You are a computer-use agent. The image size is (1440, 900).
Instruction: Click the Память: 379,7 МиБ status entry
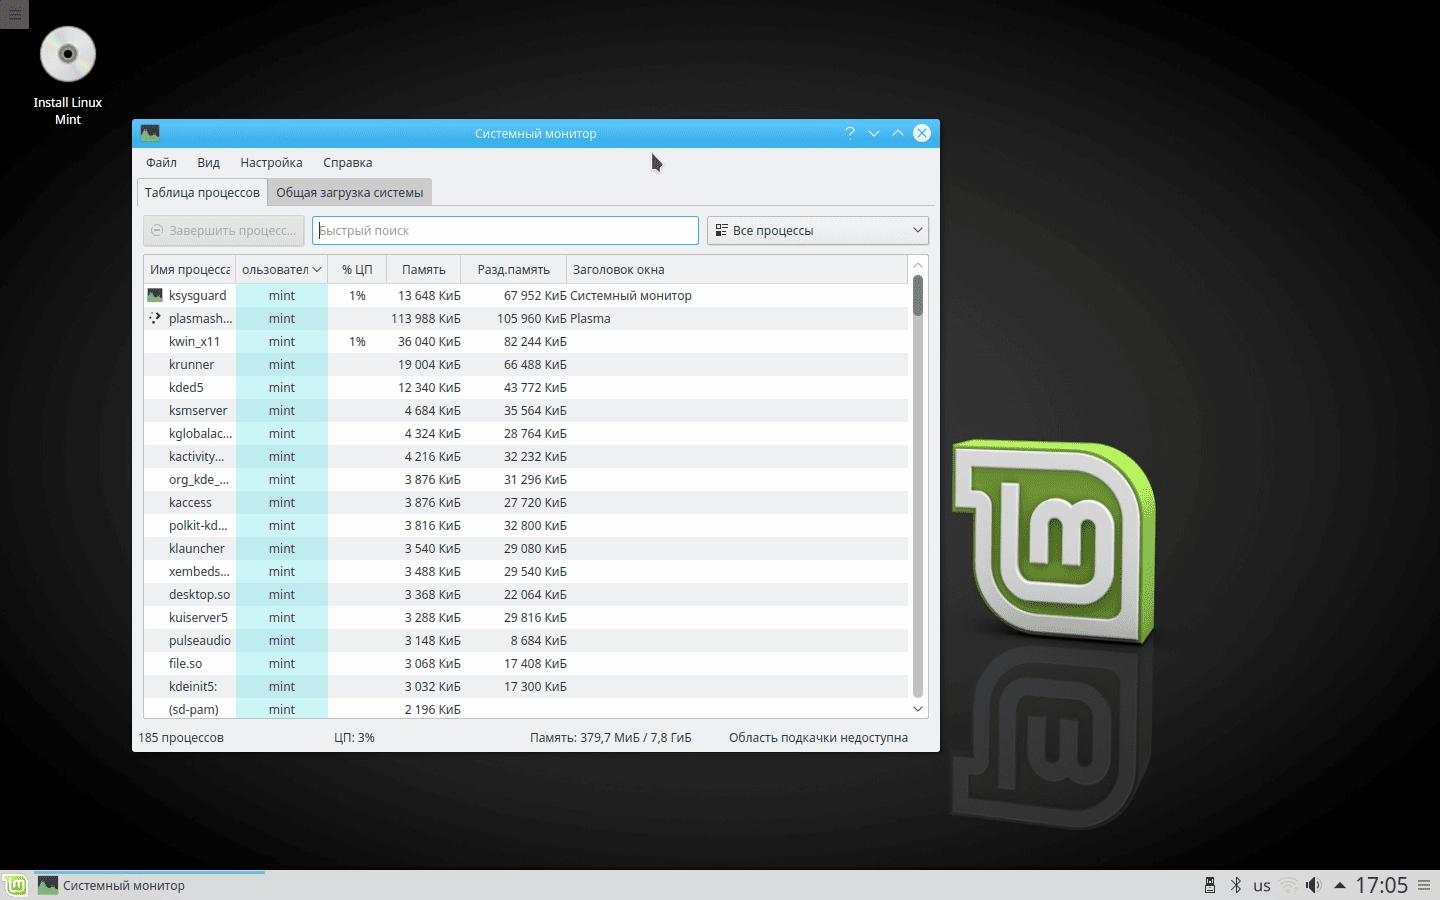point(610,737)
